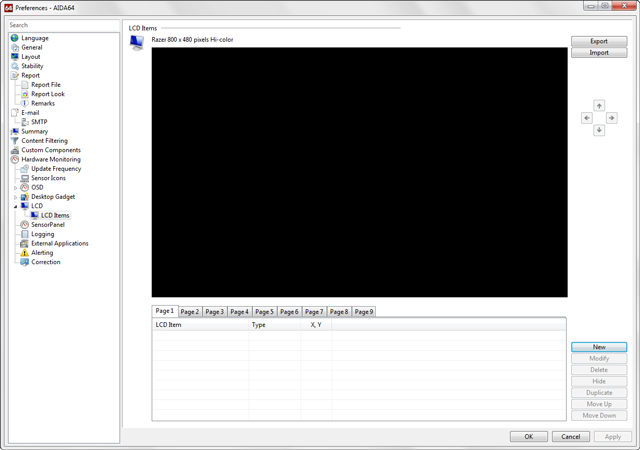Open the Logging page icon
The width and height of the screenshot is (640, 450).
click(25, 234)
